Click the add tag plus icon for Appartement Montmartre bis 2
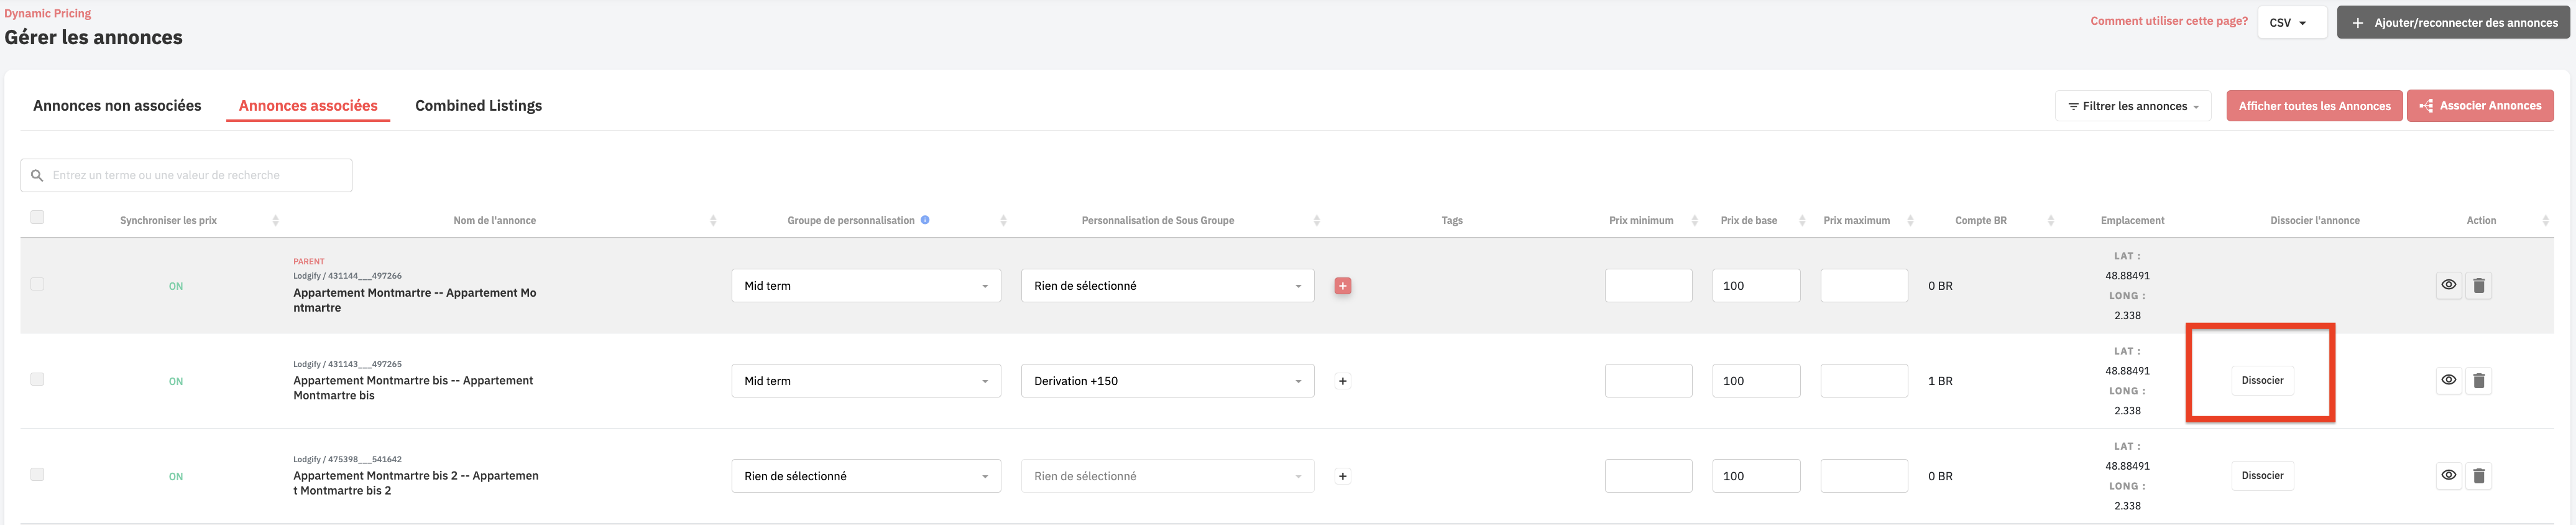Screen dimensions: 2576x525 [1342, 476]
